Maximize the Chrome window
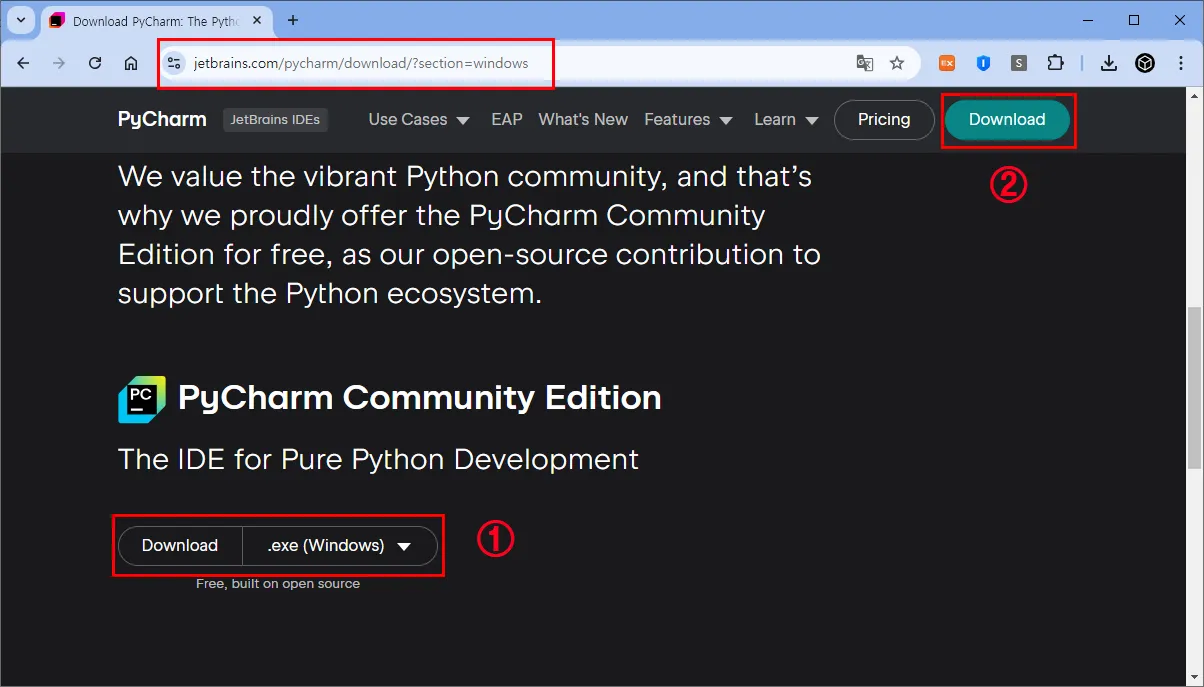The image size is (1204, 687). coord(1134,20)
